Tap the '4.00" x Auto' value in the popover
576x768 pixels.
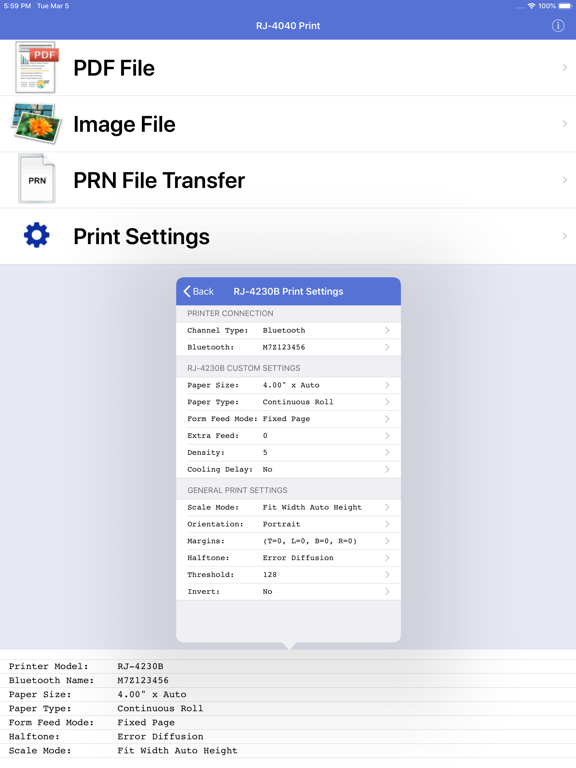tap(291, 385)
